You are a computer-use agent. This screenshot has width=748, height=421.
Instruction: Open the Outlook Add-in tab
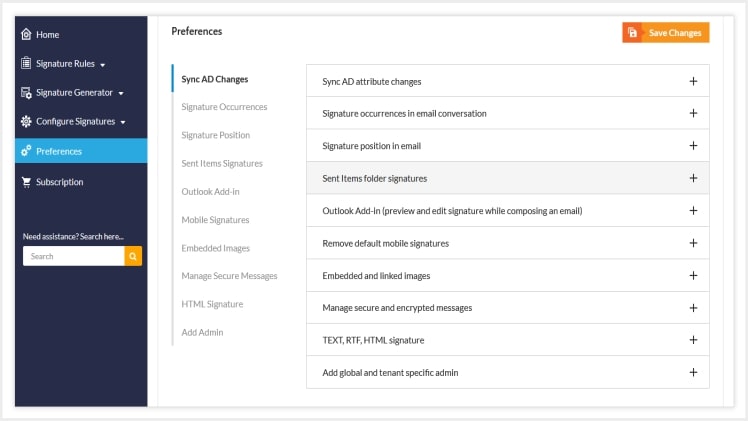(x=210, y=192)
